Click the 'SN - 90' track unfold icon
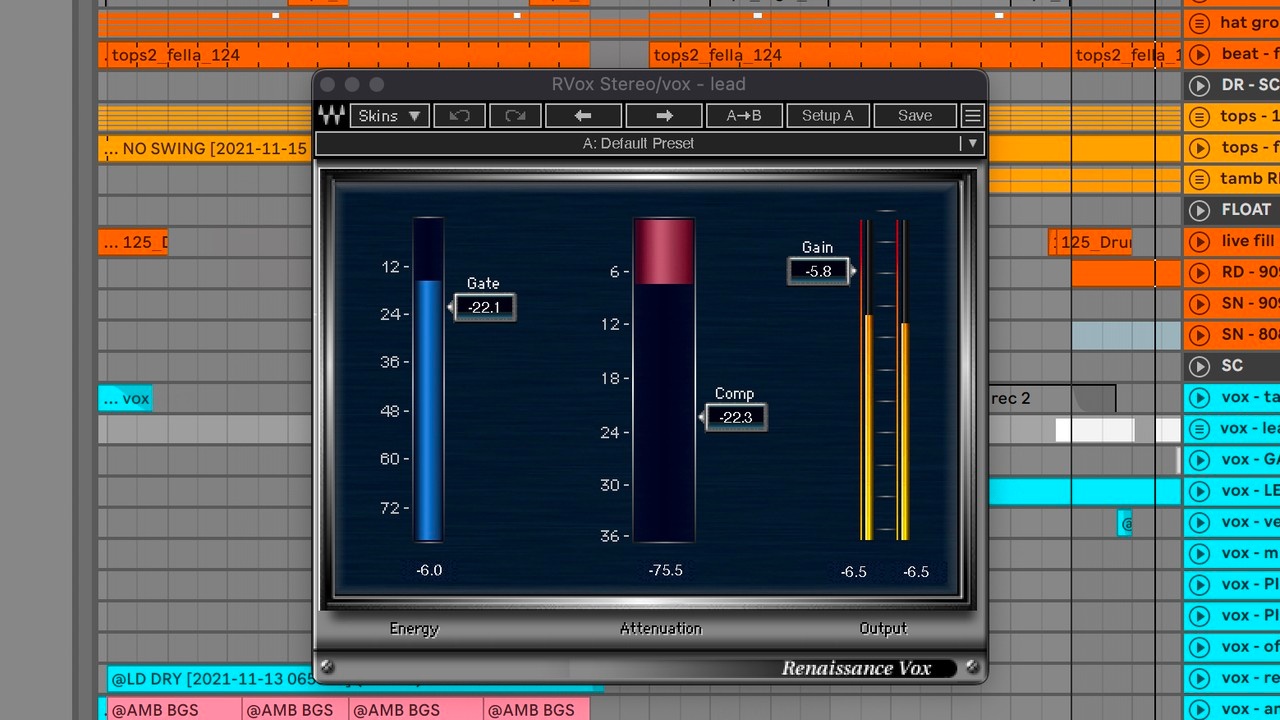Image resolution: width=1280 pixels, height=720 pixels. tap(1199, 303)
